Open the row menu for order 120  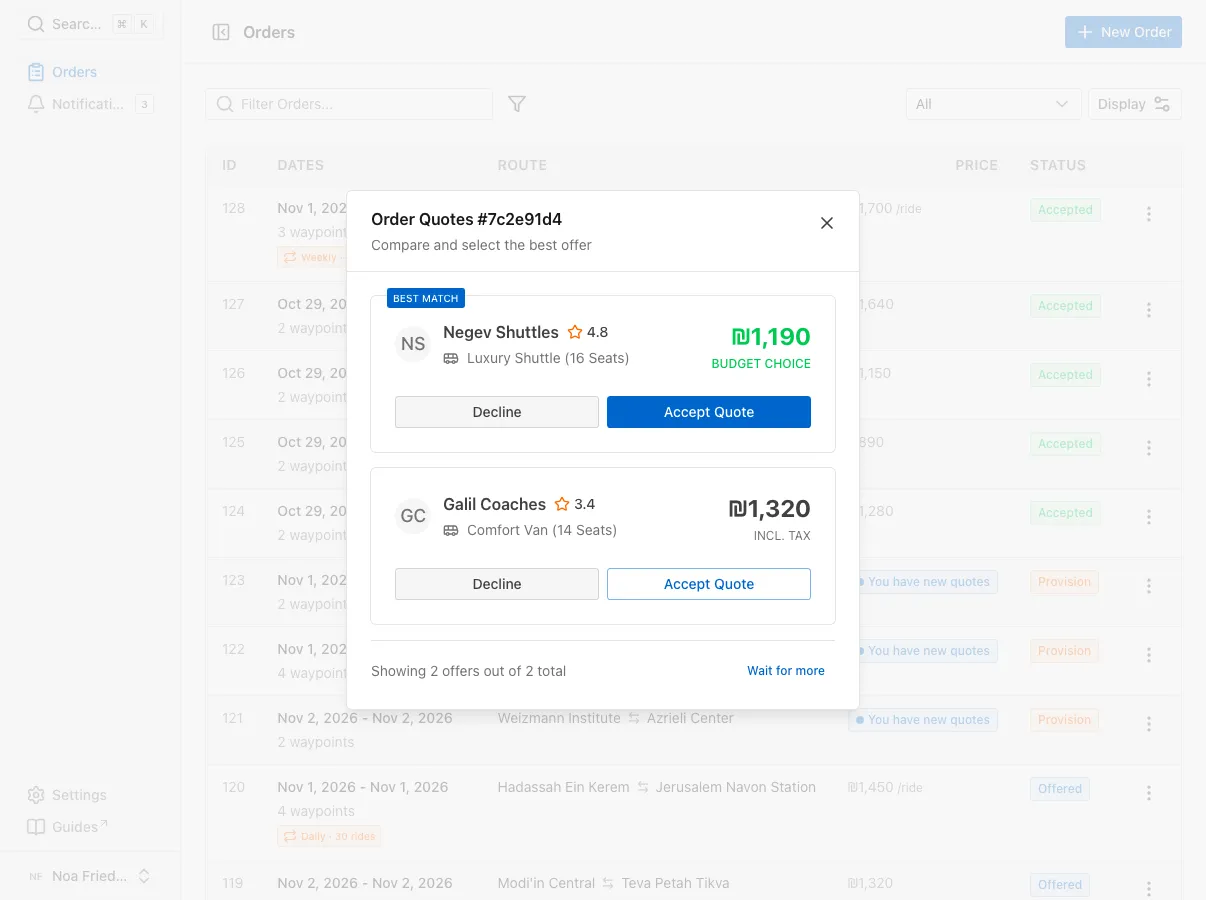click(1149, 793)
